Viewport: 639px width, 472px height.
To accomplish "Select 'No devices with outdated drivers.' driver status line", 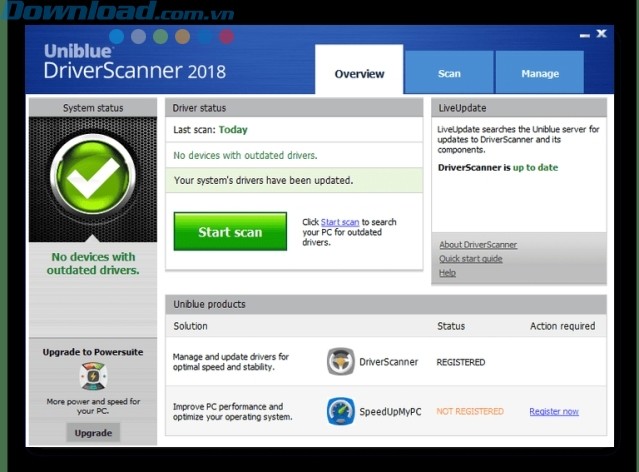I will [245, 155].
